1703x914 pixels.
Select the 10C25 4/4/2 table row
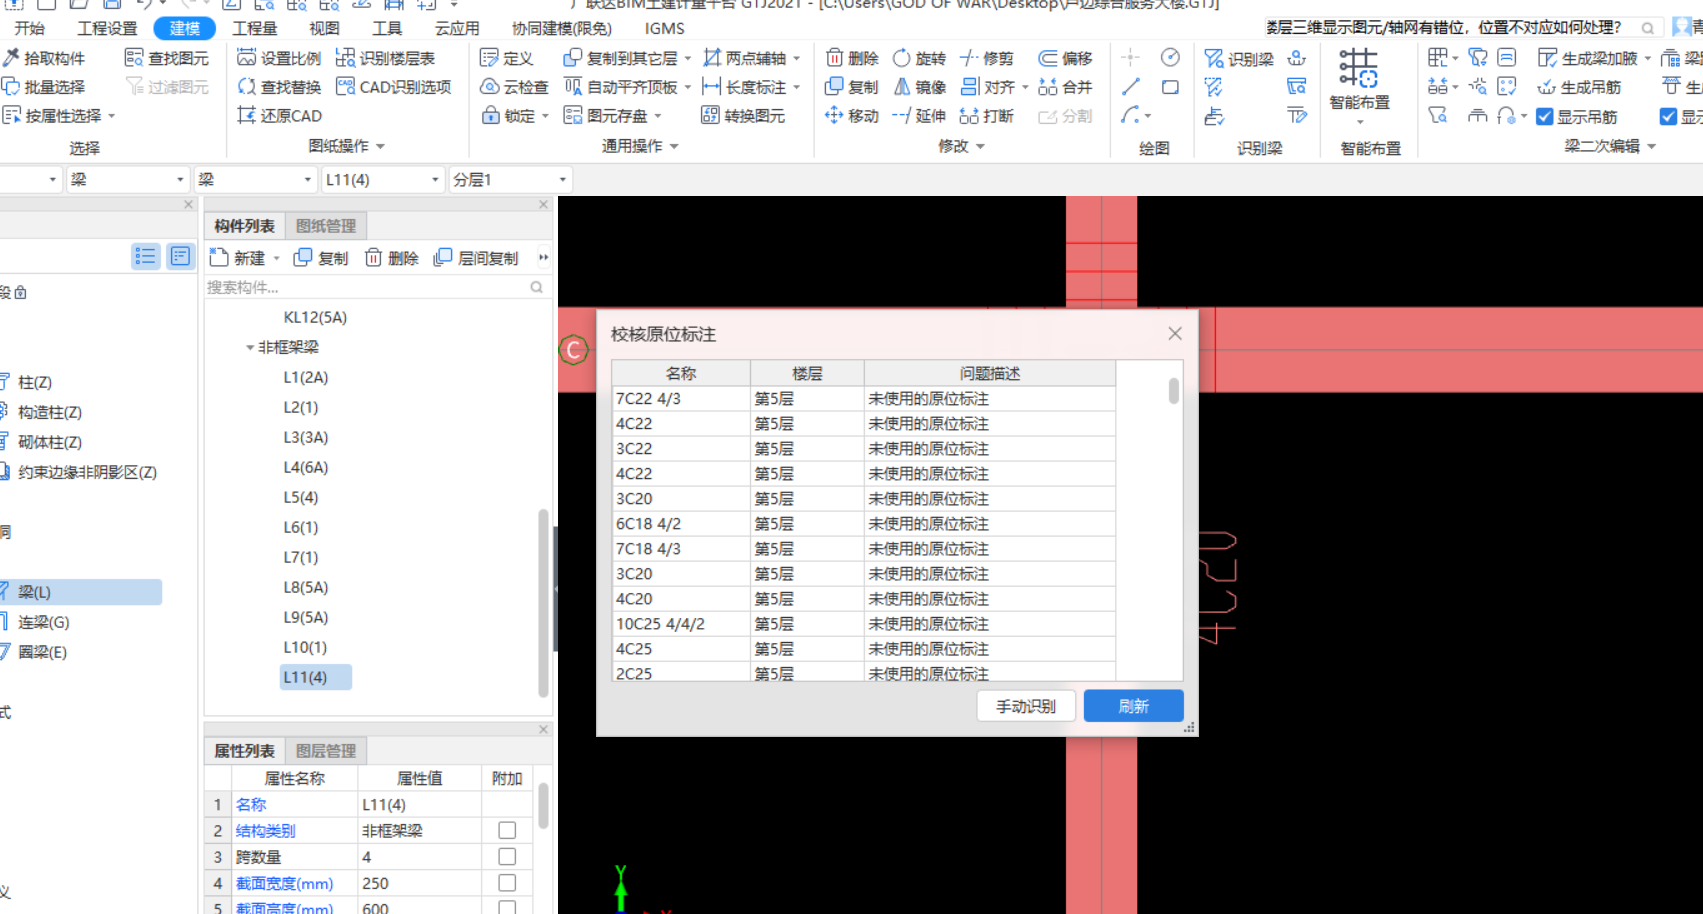tap(863, 623)
